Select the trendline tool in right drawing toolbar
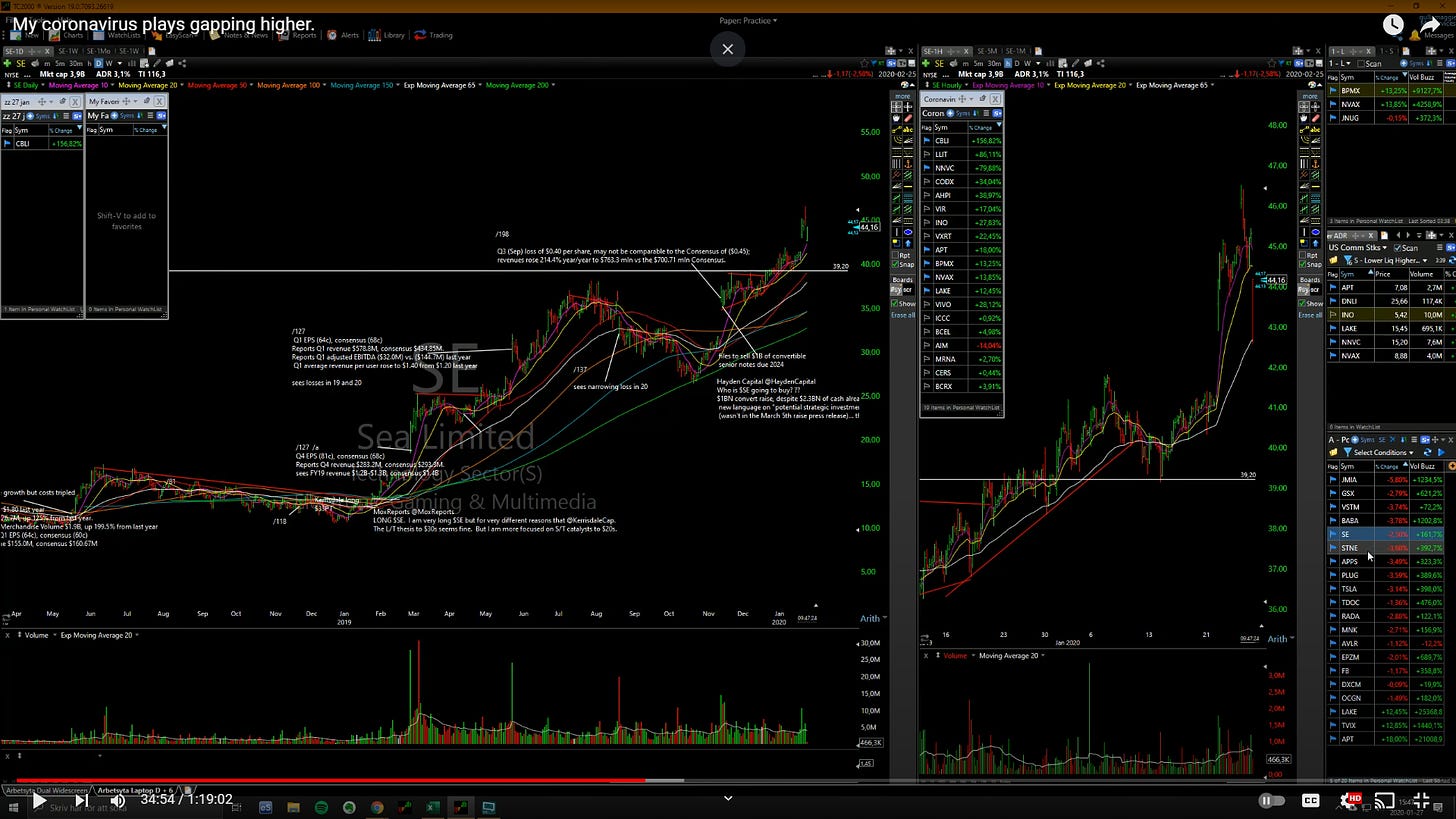The width and height of the screenshot is (1456, 819). pyautogui.click(x=1304, y=130)
